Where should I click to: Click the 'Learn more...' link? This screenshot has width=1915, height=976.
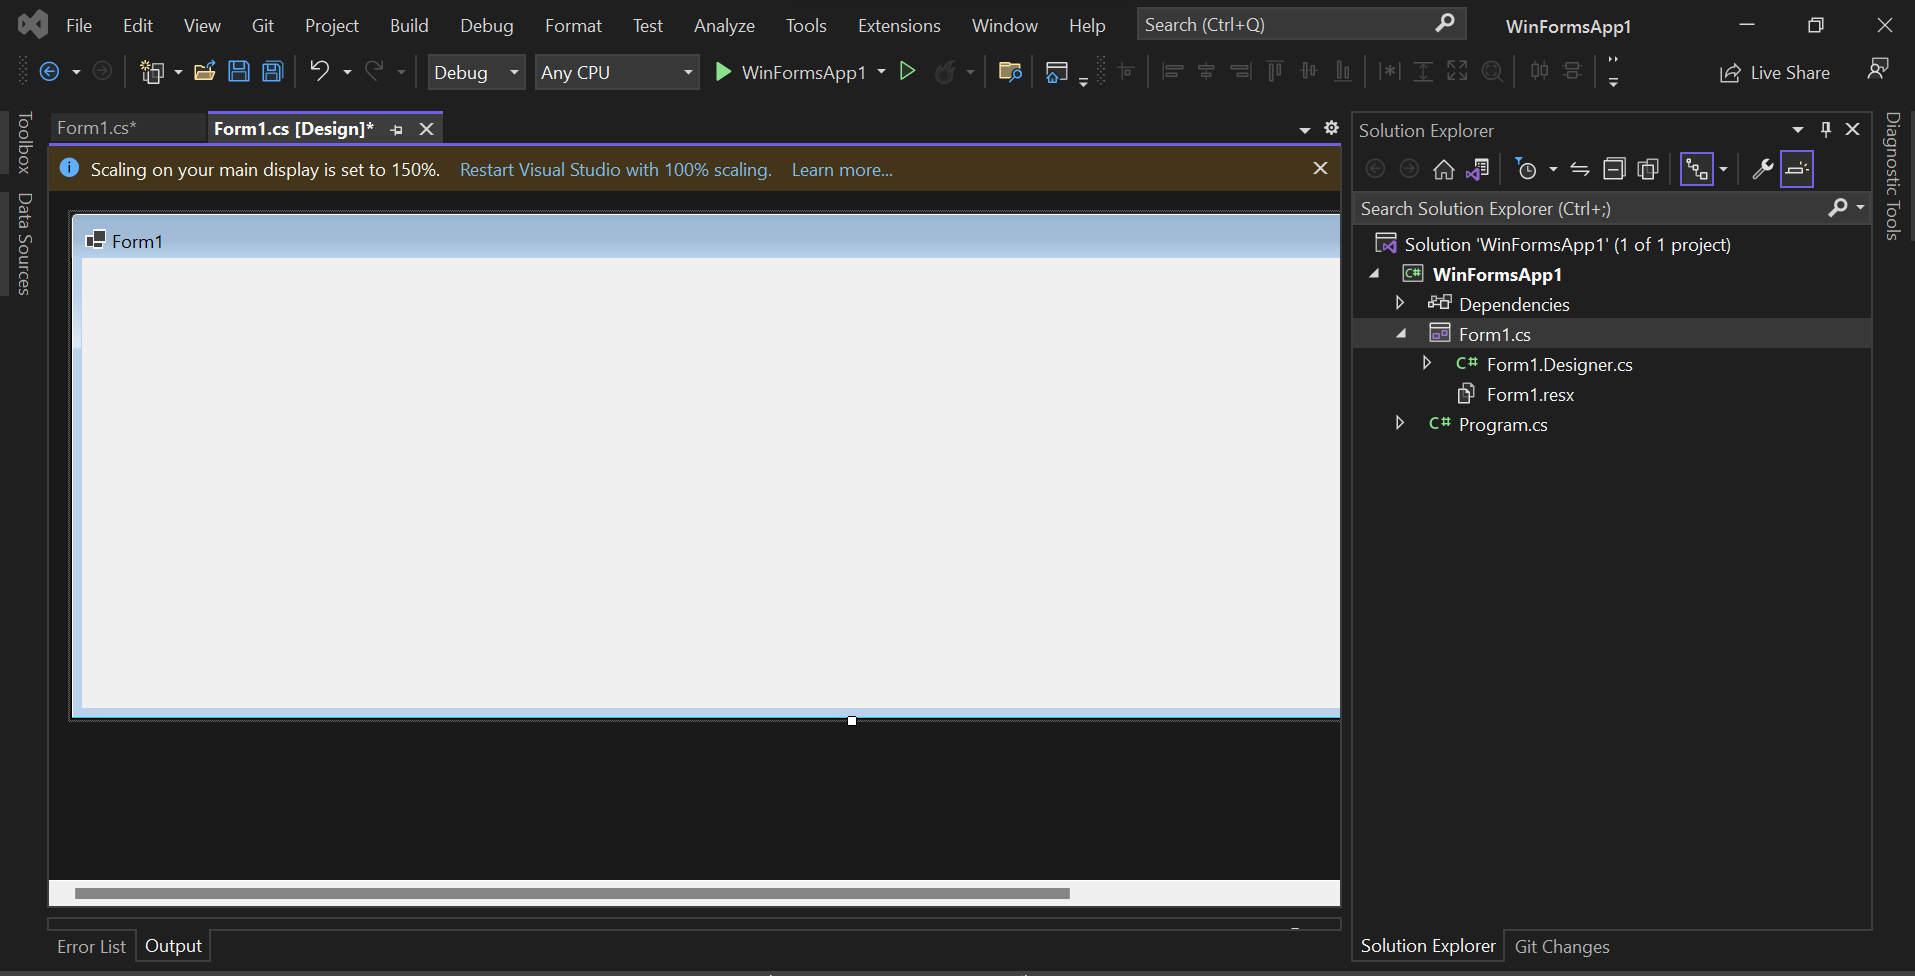[842, 170]
